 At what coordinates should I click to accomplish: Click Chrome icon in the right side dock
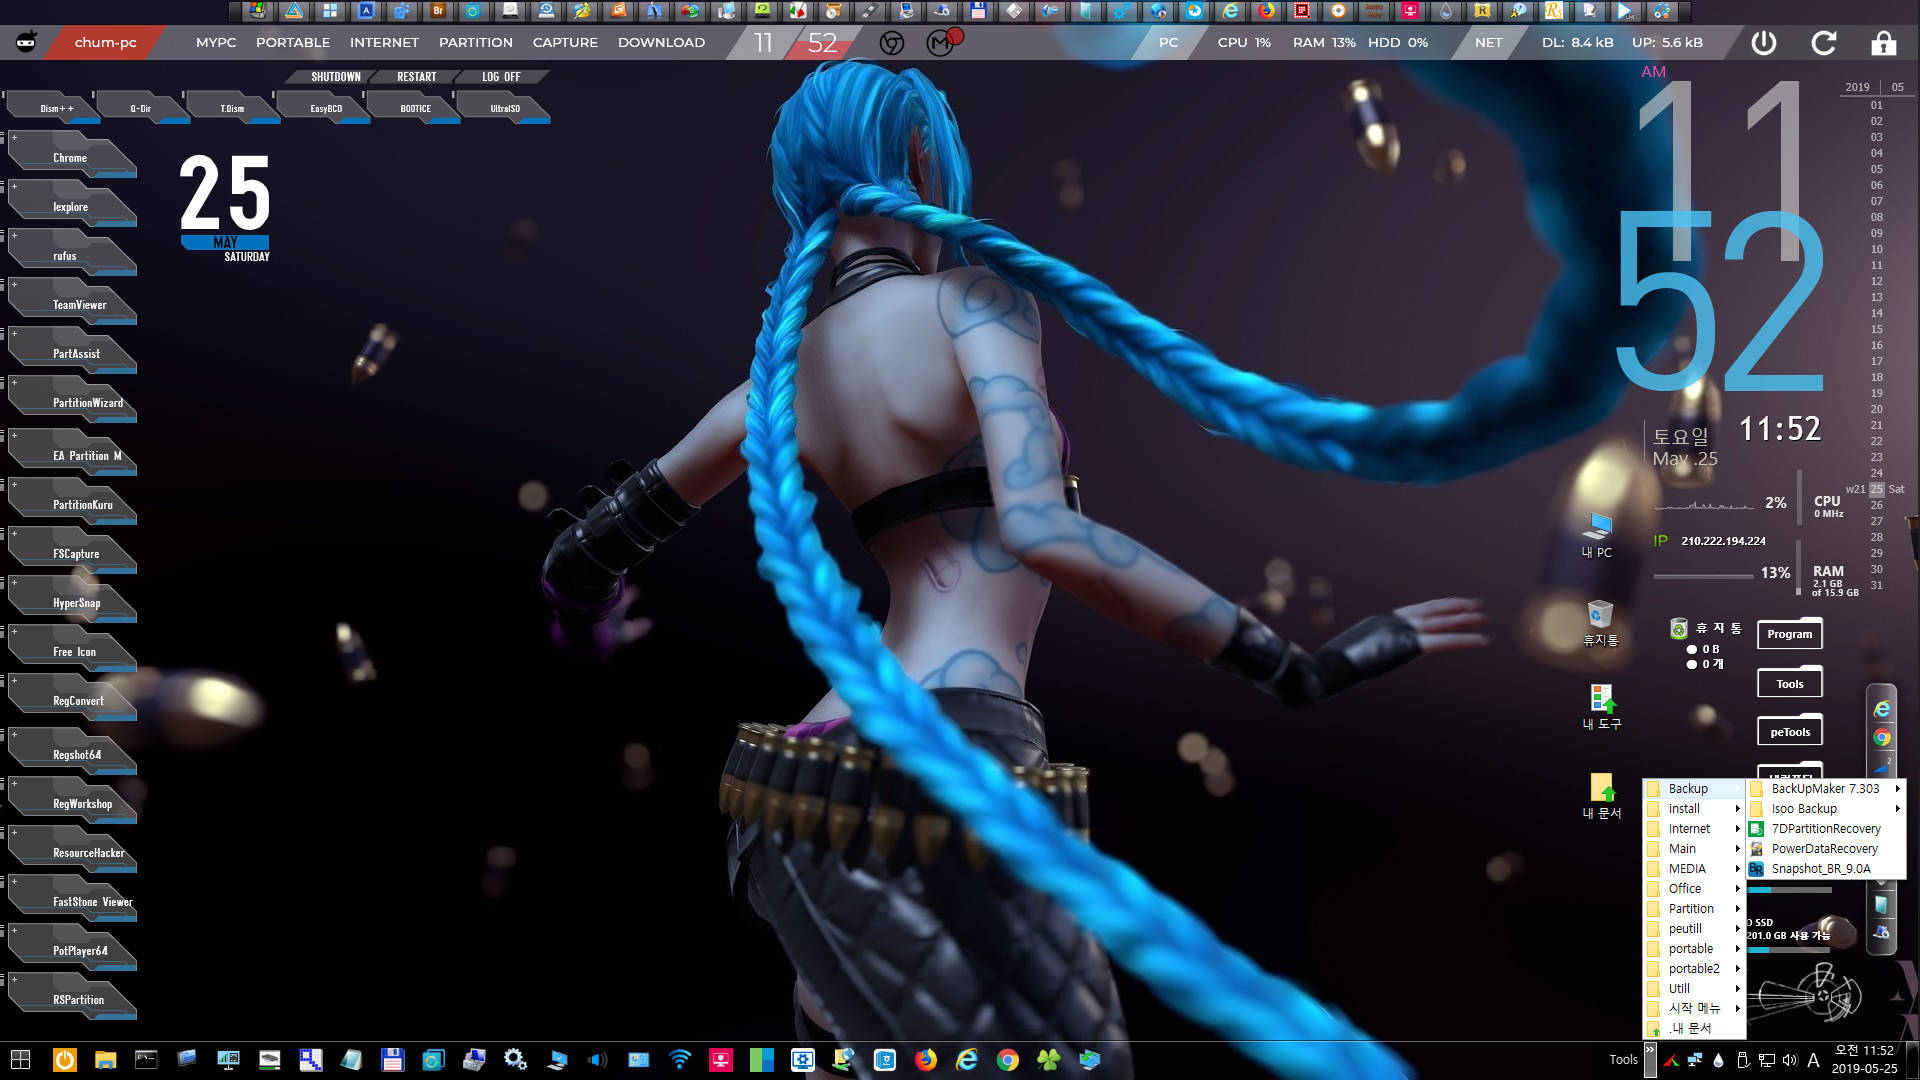click(x=1881, y=738)
